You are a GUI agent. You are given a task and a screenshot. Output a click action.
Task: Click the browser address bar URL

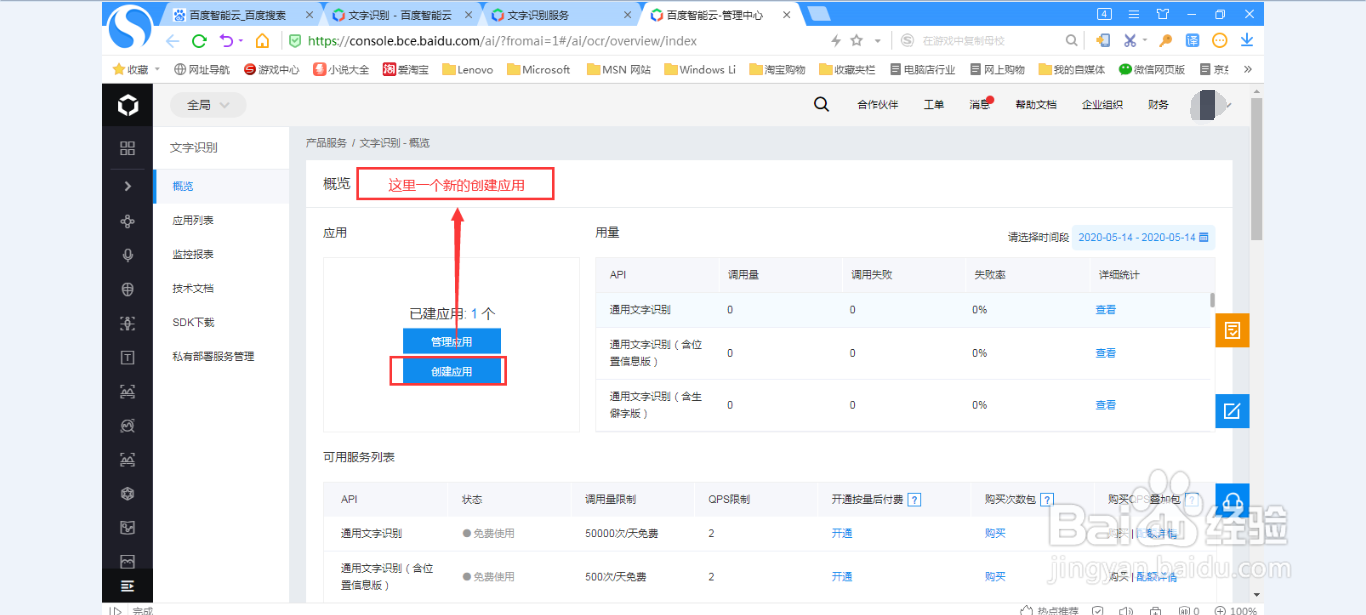(502, 41)
